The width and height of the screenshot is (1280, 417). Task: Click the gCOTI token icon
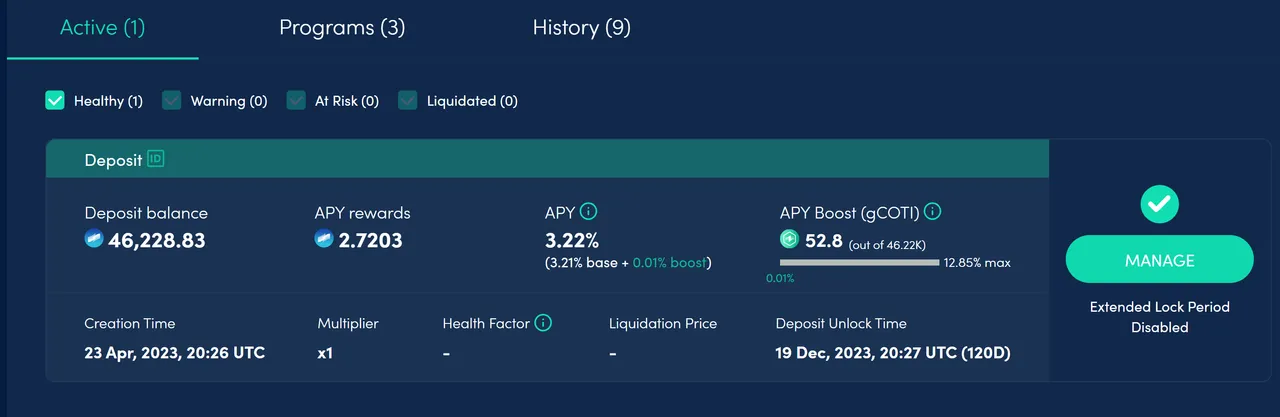coord(790,240)
